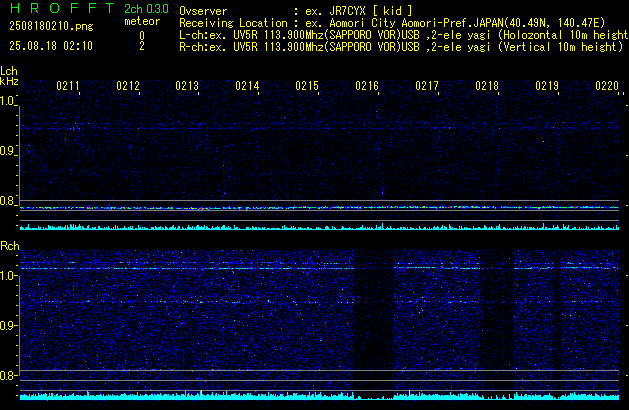Click the 0219 time label

(x=547, y=86)
